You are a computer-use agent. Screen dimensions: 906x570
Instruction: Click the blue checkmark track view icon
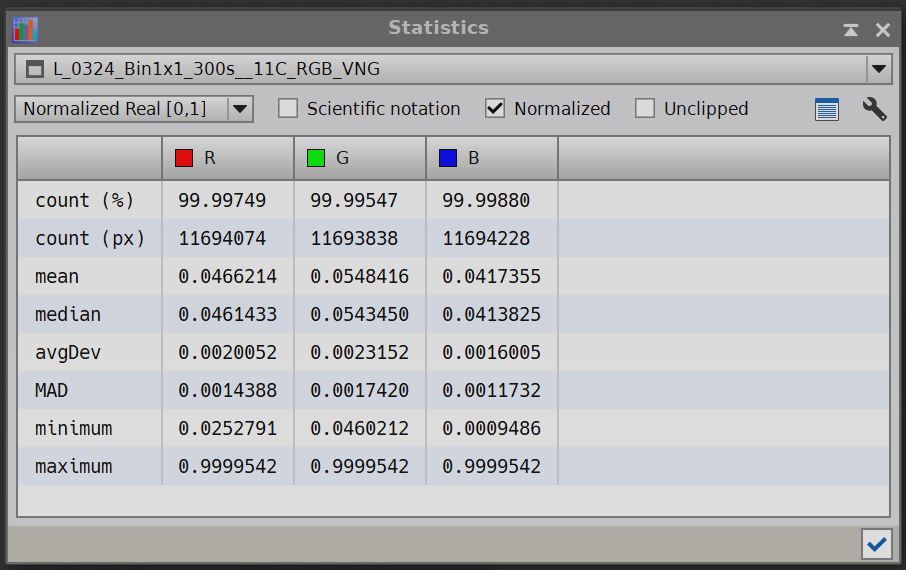point(876,544)
